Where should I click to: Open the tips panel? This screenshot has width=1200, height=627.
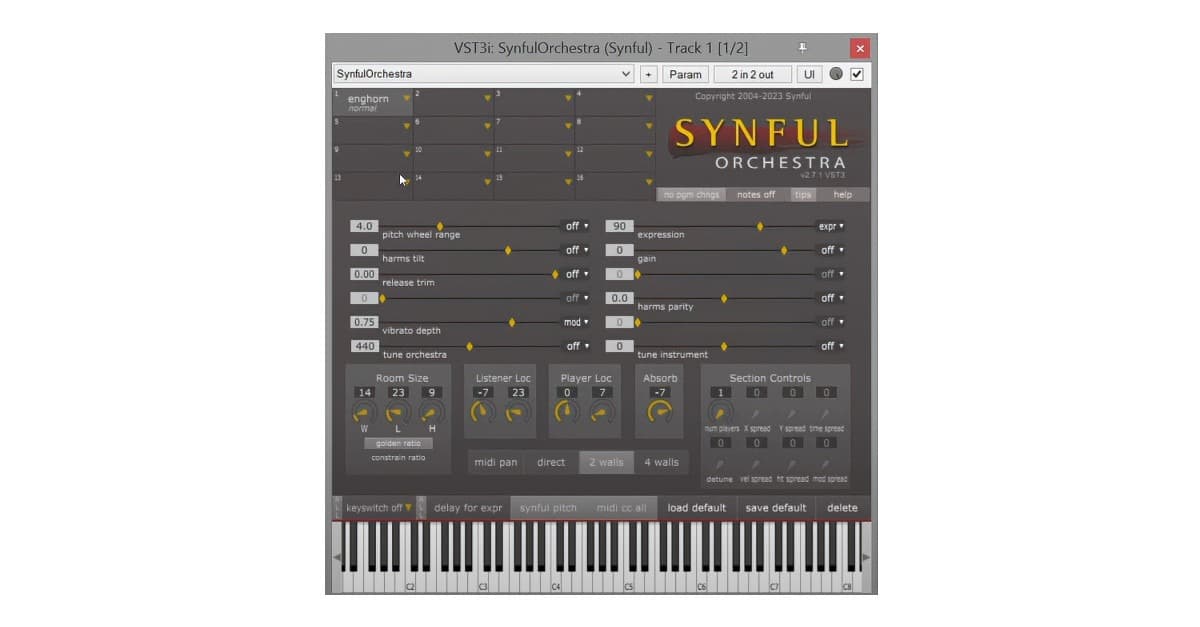[x=802, y=195]
